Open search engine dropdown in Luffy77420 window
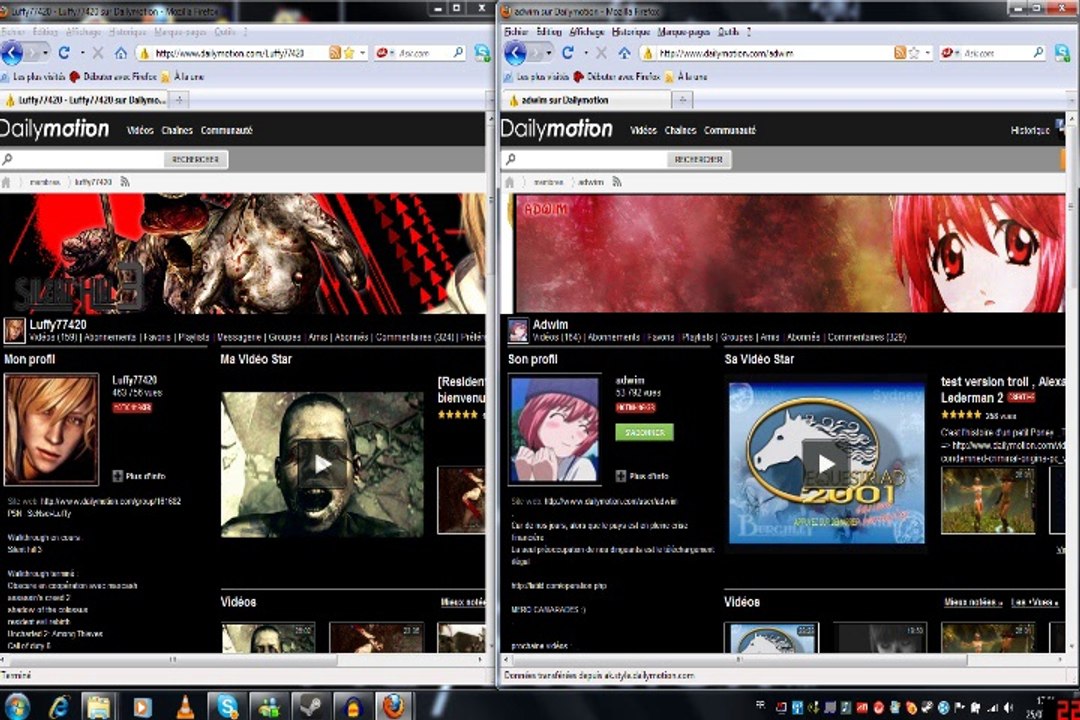The width and height of the screenshot is (1080, 720). (393, 52)
